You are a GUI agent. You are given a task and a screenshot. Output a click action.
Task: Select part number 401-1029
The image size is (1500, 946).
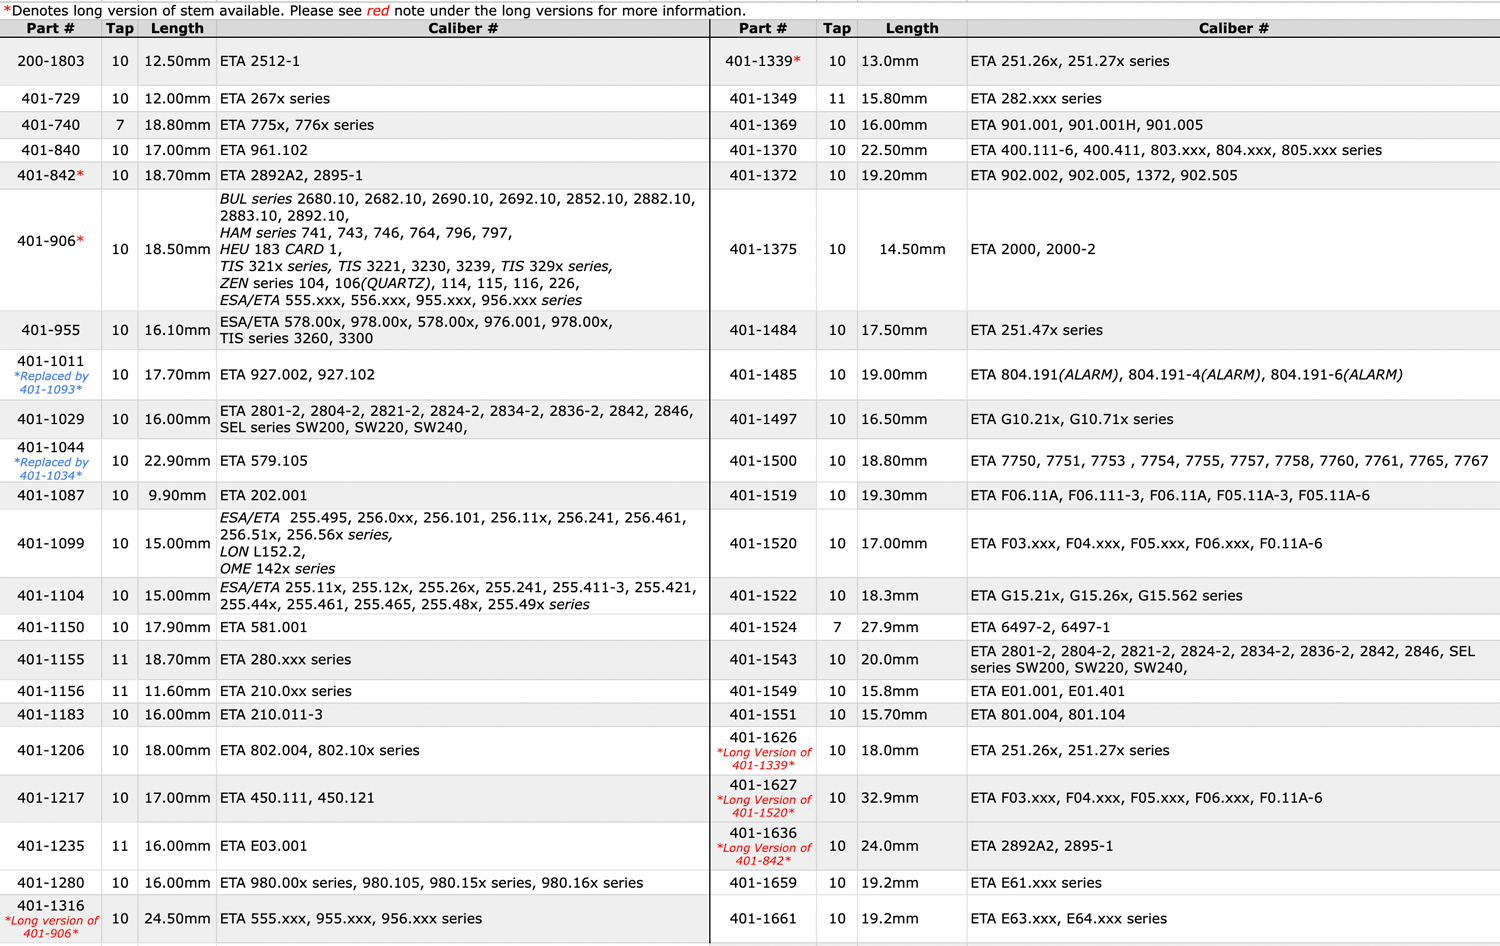pyautogui.click(x=51, y=419)
